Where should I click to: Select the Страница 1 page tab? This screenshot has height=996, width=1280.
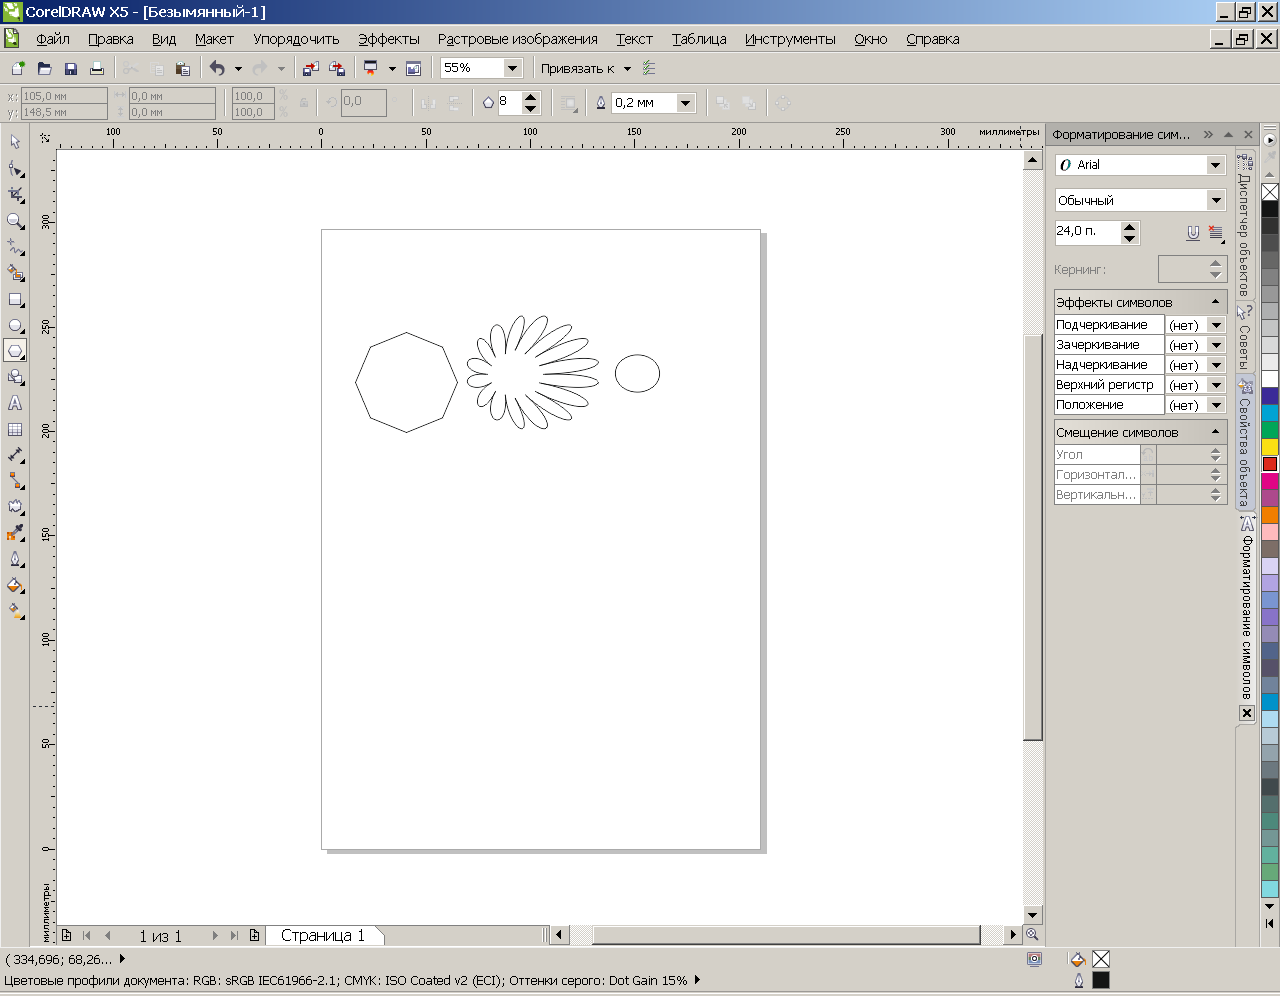(323, 936)
